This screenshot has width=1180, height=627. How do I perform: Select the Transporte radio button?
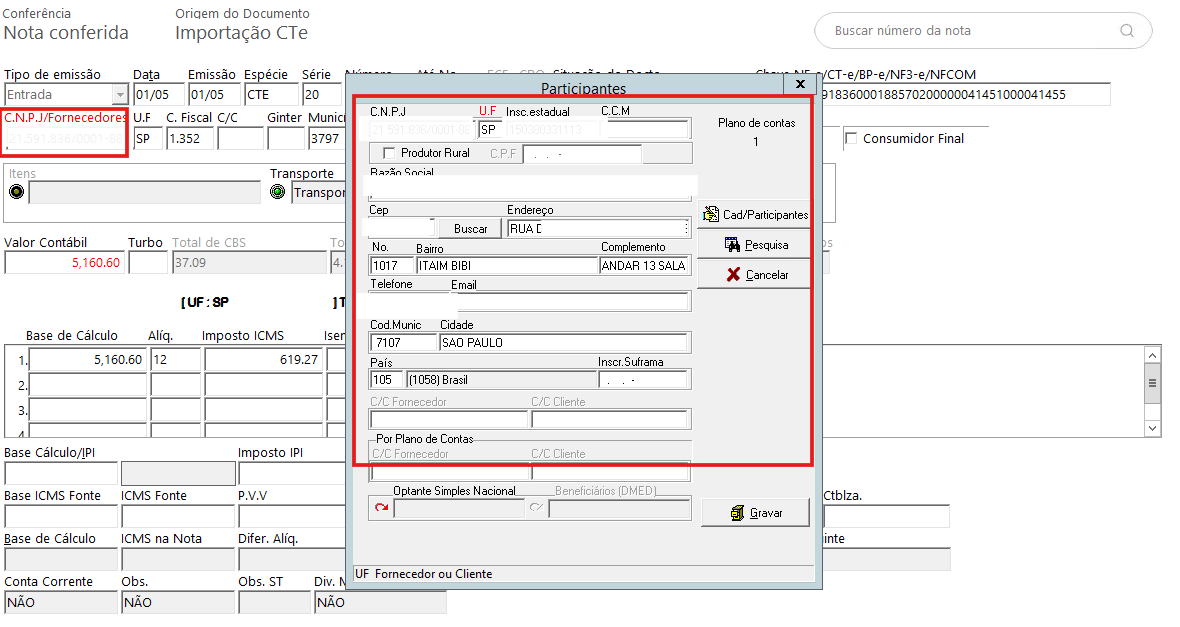click(278, 192)
